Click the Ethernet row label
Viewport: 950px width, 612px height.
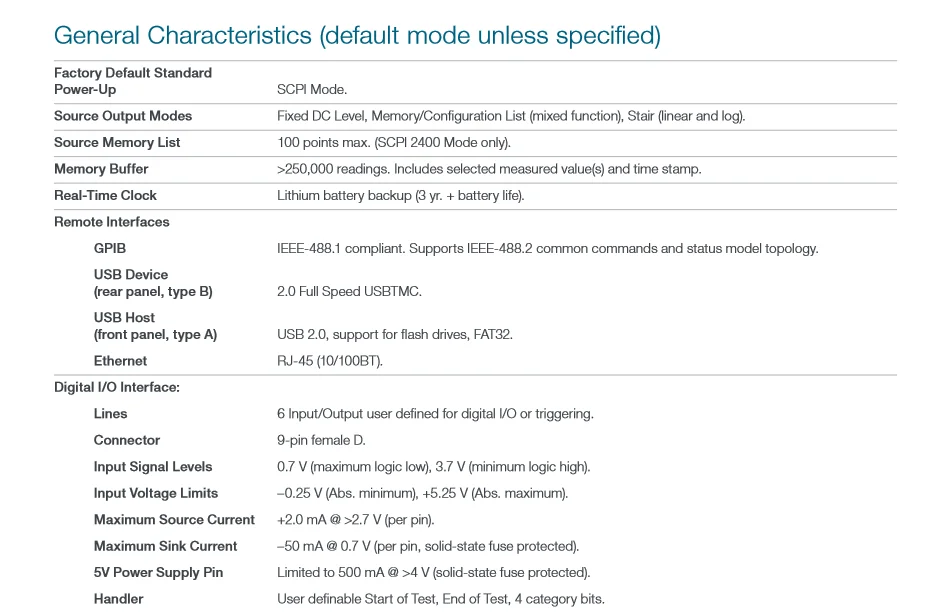(x=120, y=361)
